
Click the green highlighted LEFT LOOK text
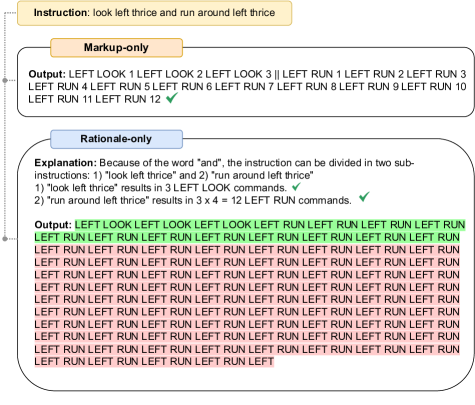tap(164, 225)
